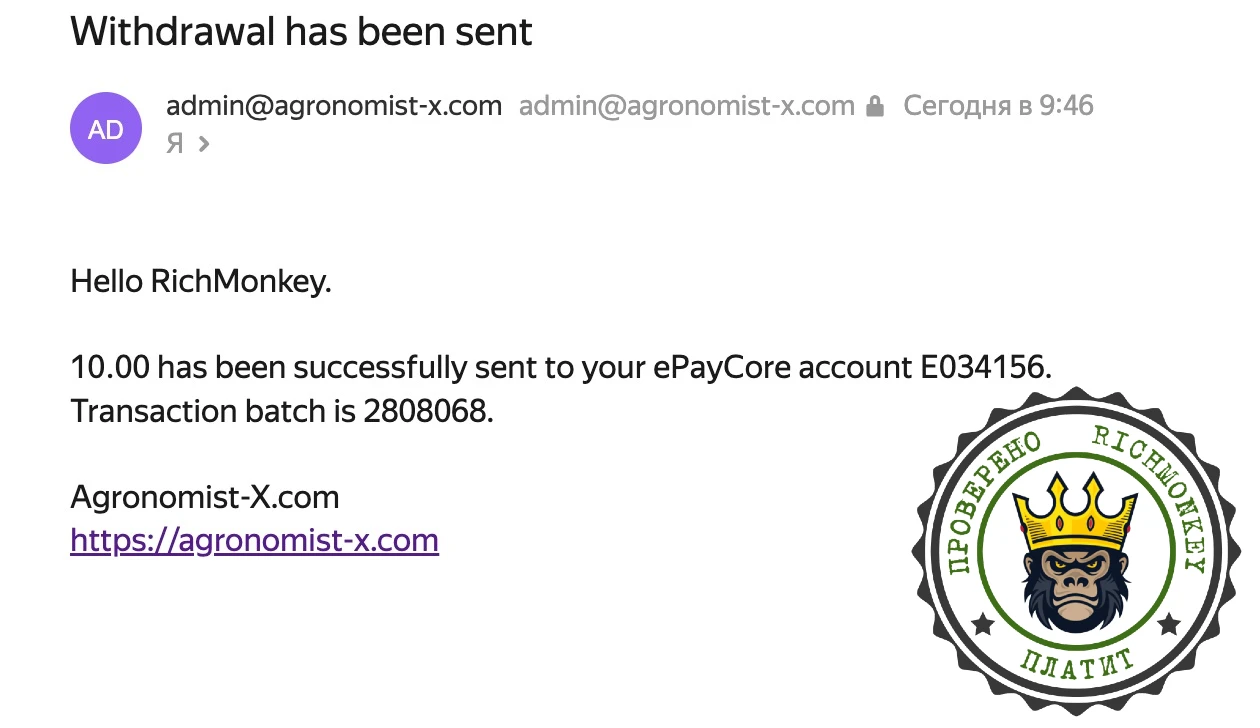Expand recipient details chevron next to Я
This screenshot has height=728, width=1260.
click(x=204, y=144)
